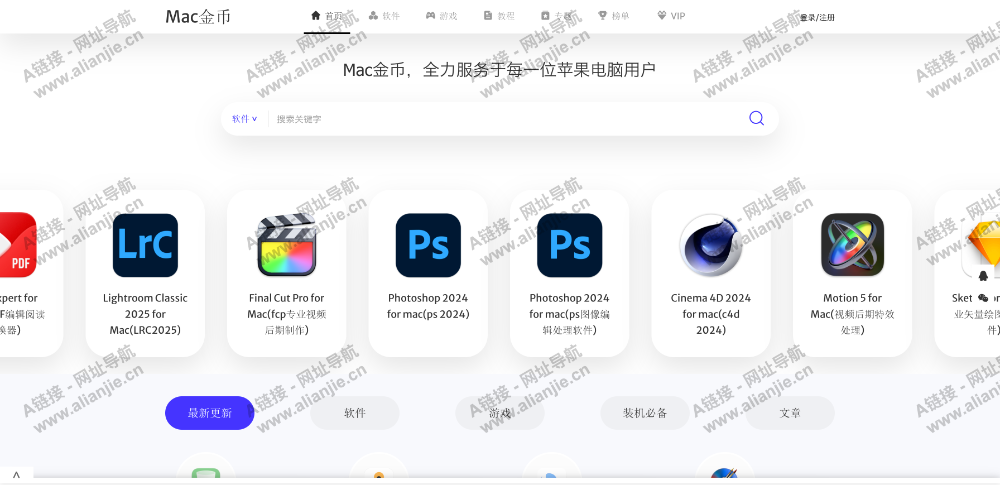Expand the 软件 search category dropdown

244,119
